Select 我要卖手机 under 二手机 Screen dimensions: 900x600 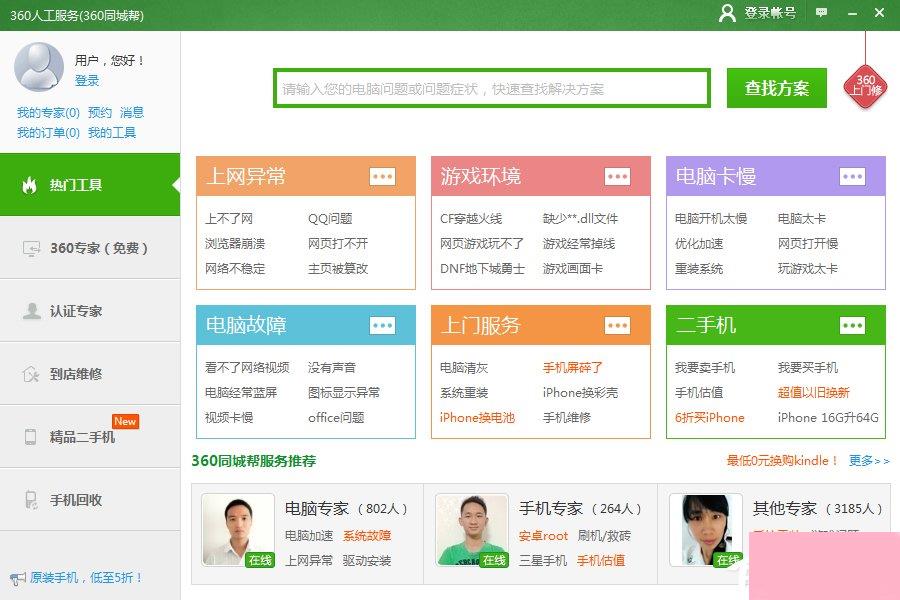tap(704, 367)
